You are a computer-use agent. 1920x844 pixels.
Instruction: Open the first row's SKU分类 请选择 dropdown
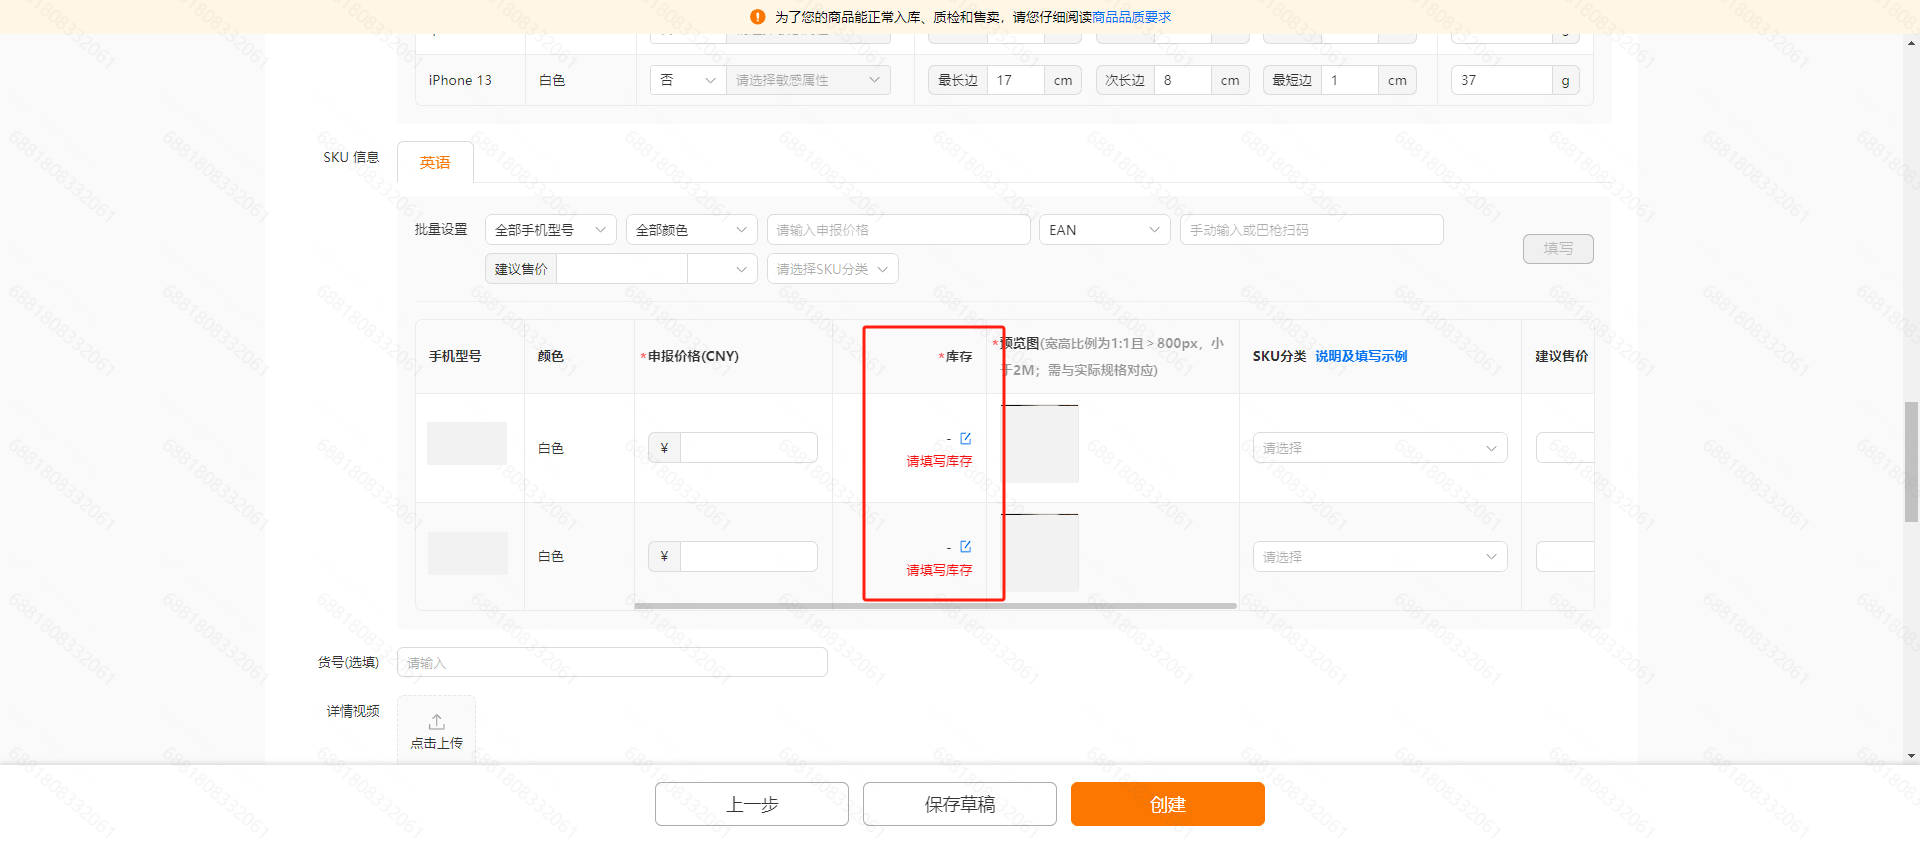[1379, 448]
